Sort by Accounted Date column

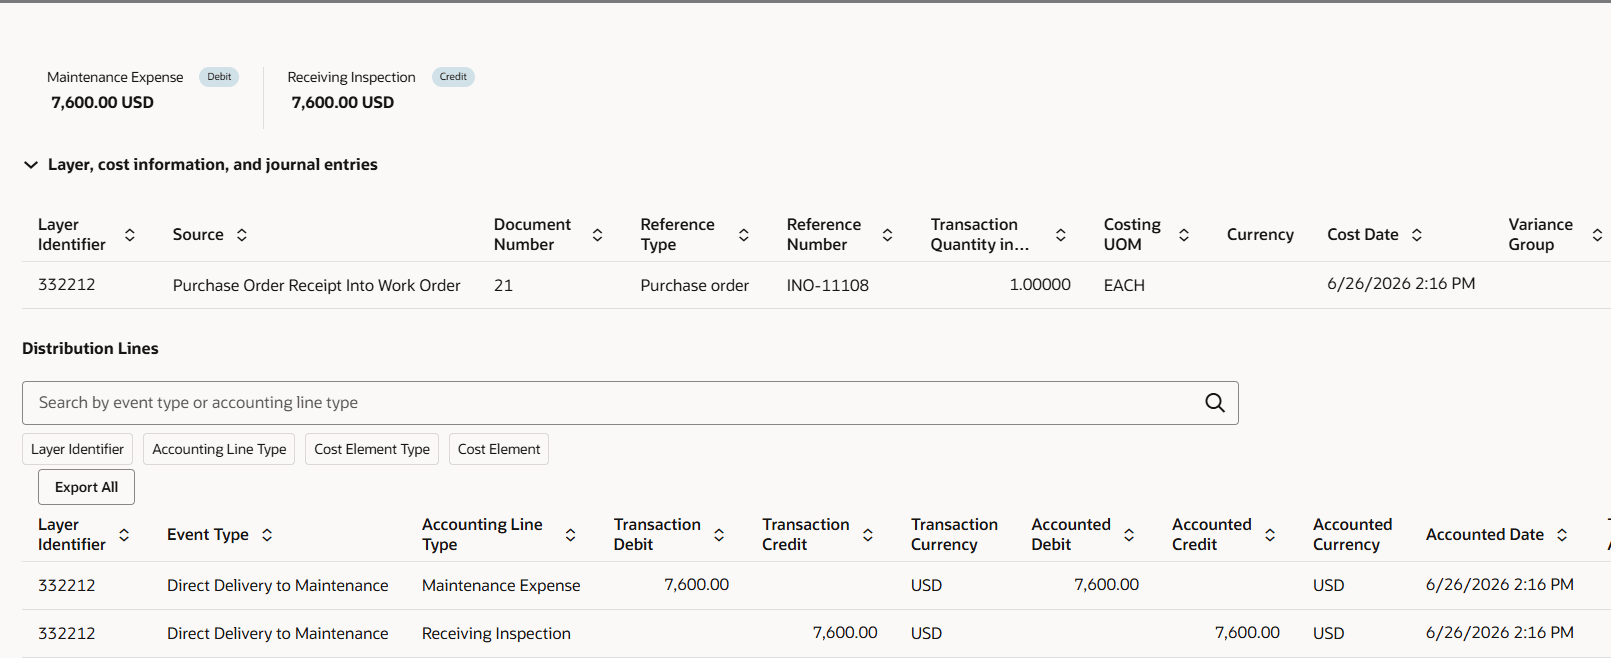(1562, 535)
